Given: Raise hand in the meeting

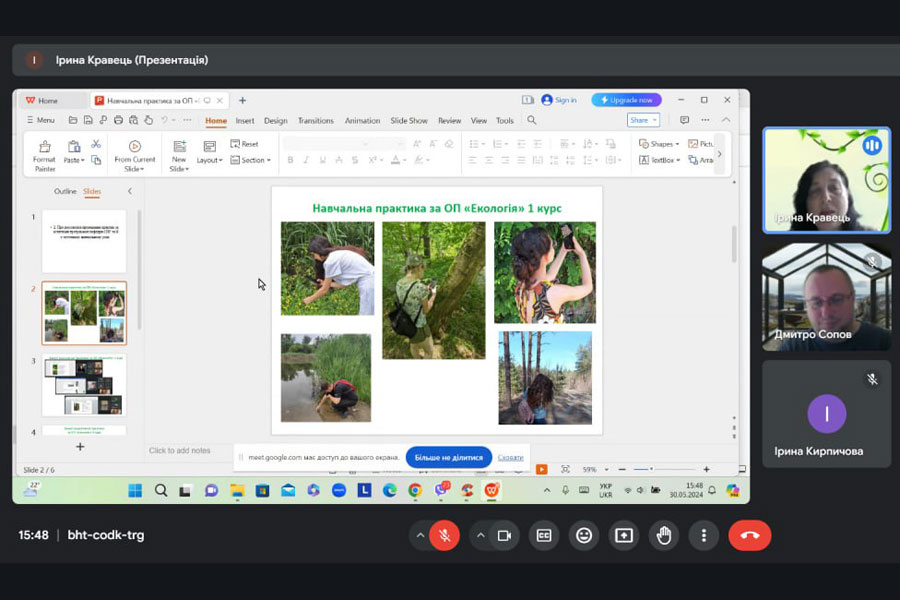Looking at the screenshot, I should click(663, 535).
